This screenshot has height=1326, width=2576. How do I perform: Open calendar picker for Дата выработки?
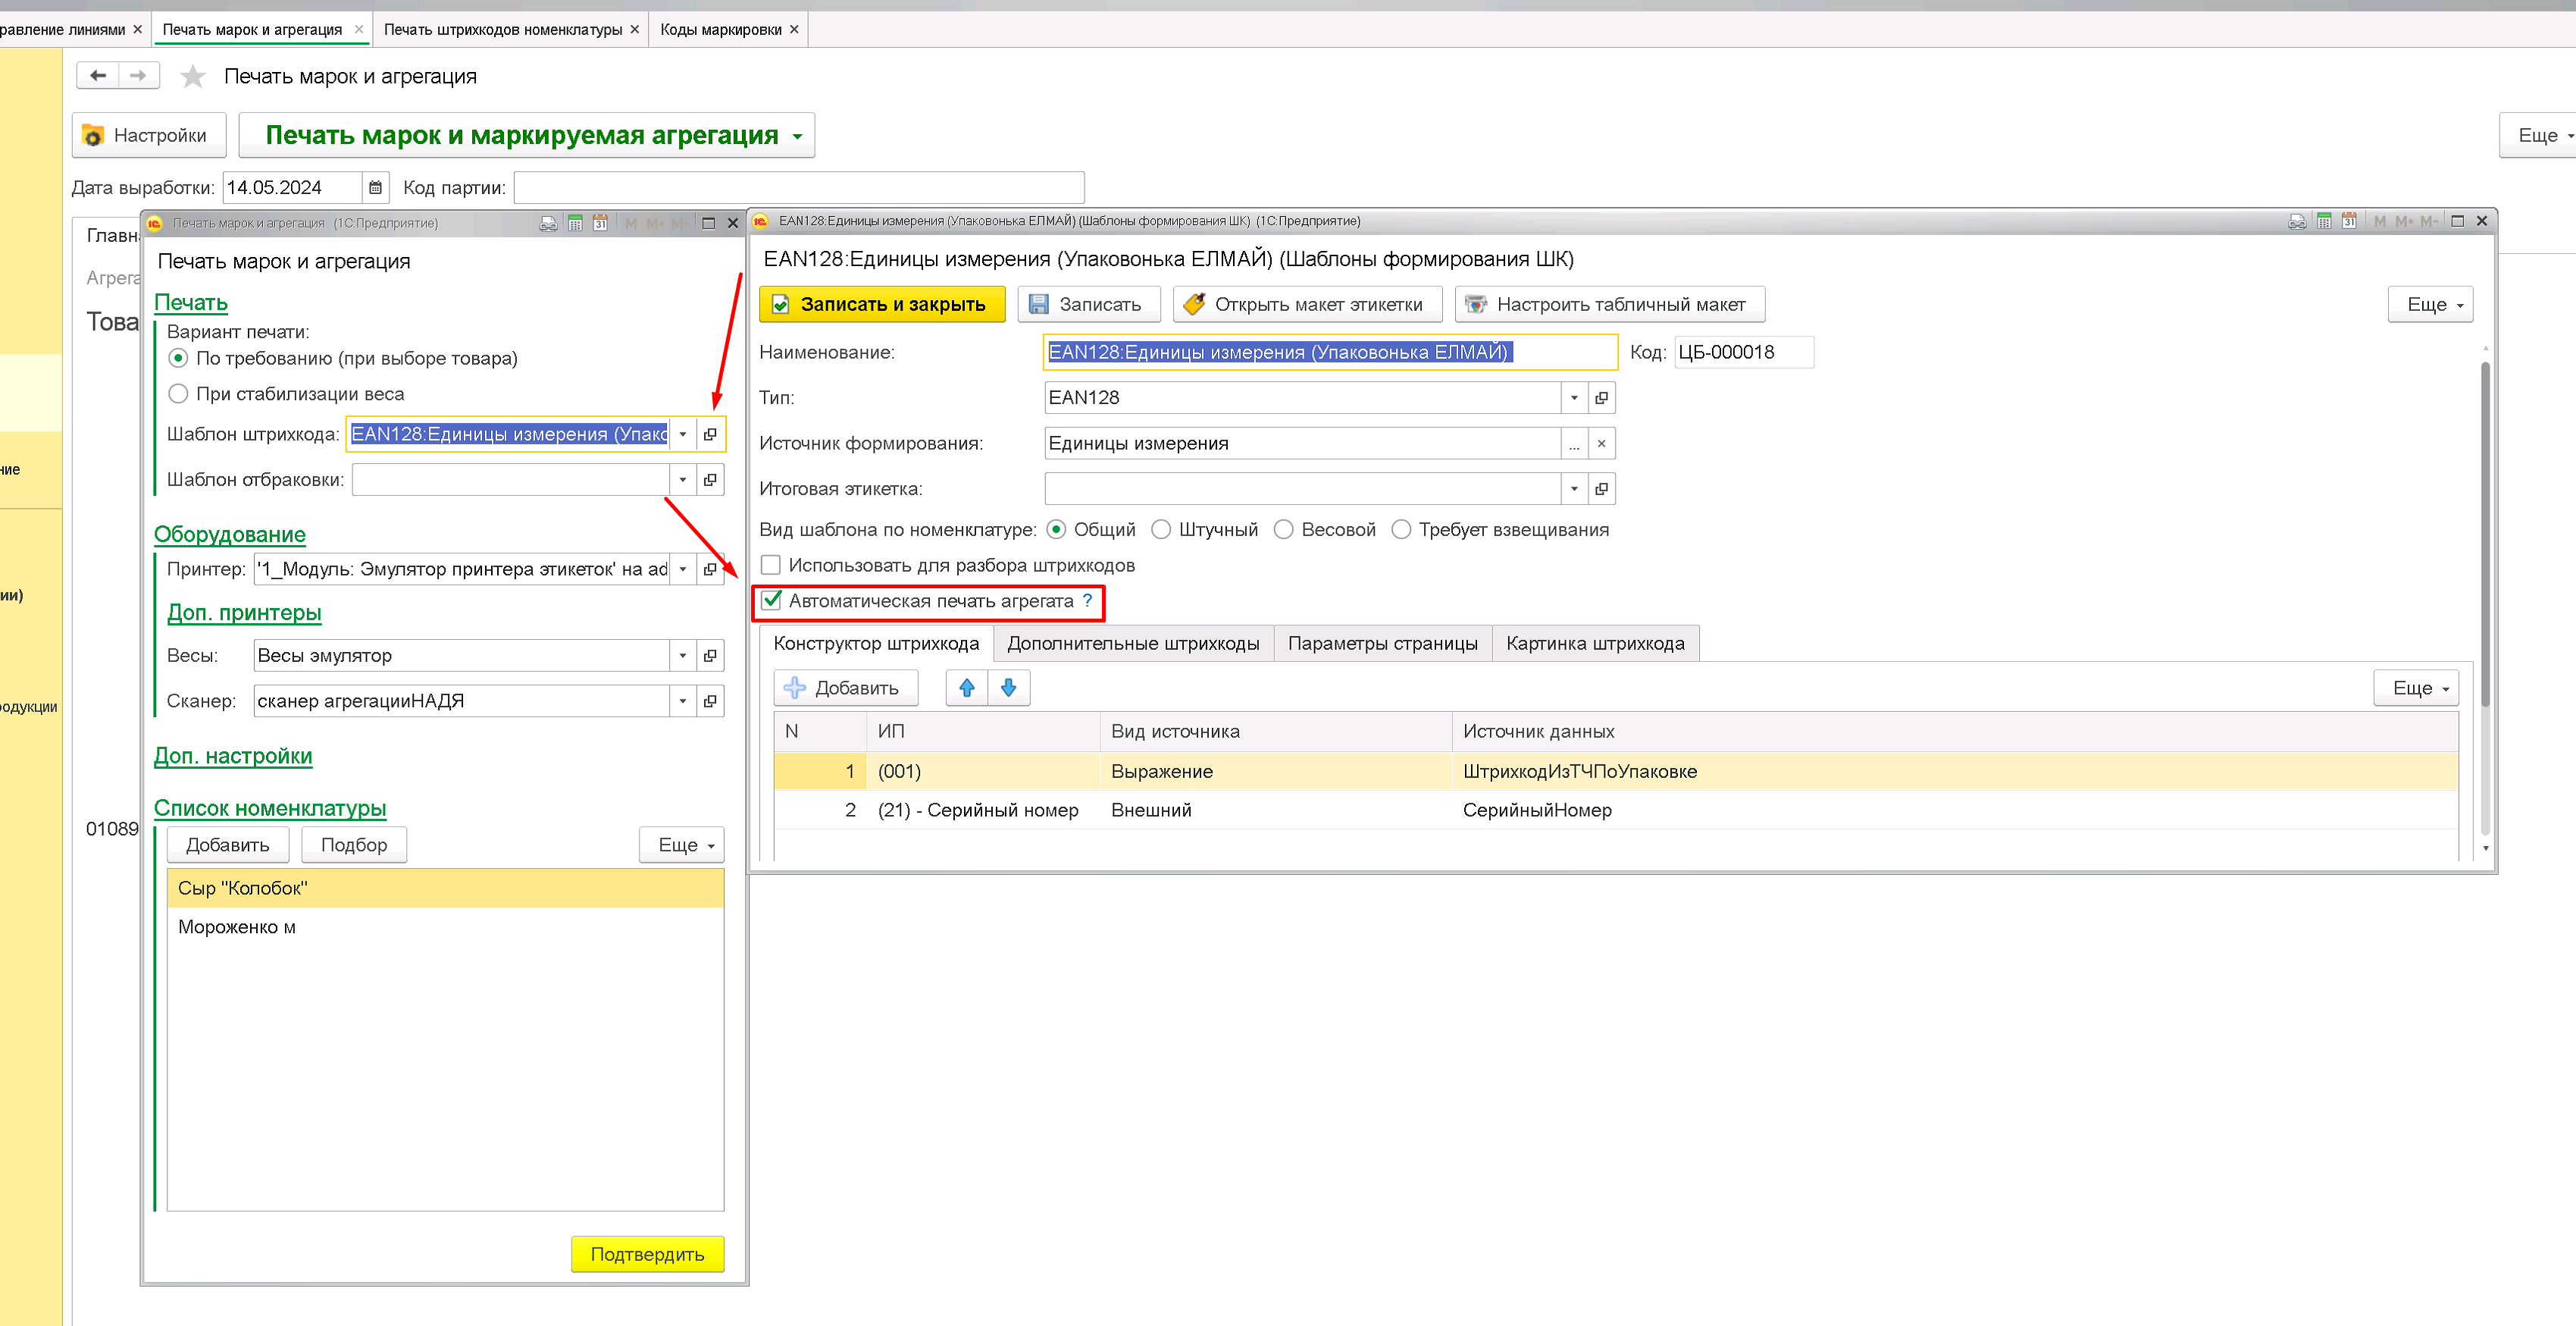(375, 187)
